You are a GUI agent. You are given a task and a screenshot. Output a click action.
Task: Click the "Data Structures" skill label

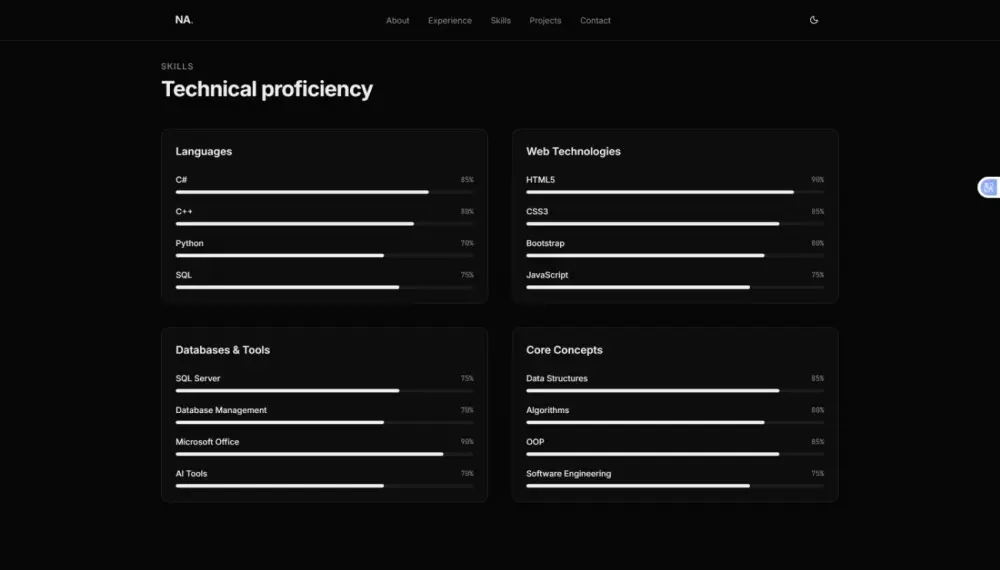pos(557,378)
